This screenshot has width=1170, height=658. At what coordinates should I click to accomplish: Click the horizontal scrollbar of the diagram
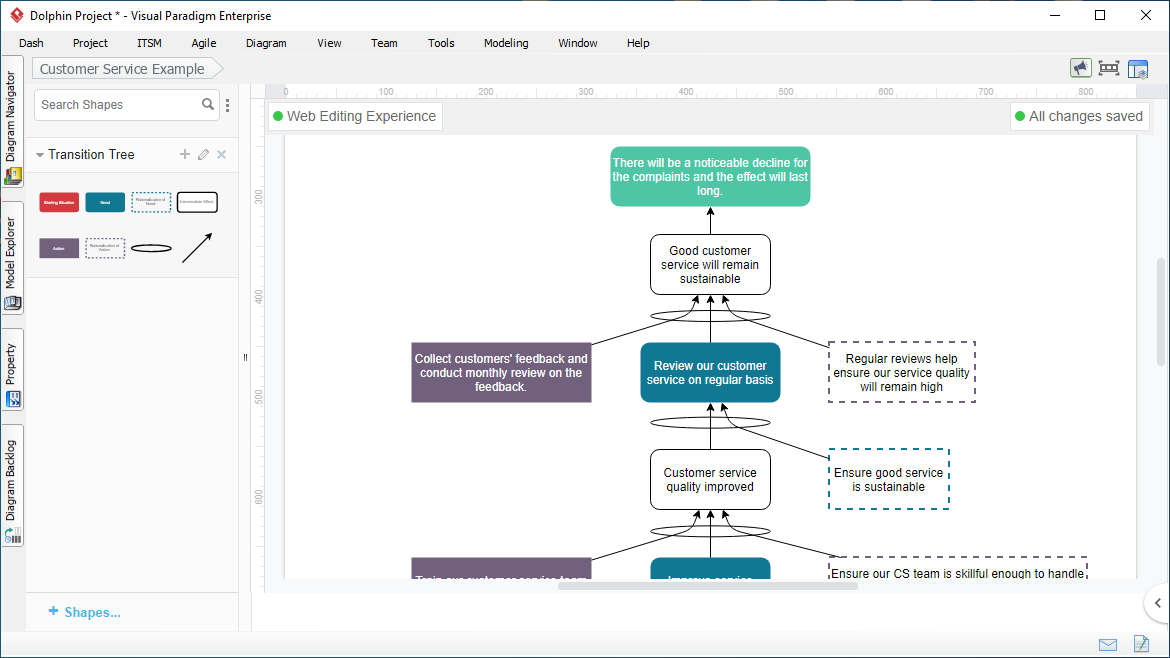coord(707,586)
